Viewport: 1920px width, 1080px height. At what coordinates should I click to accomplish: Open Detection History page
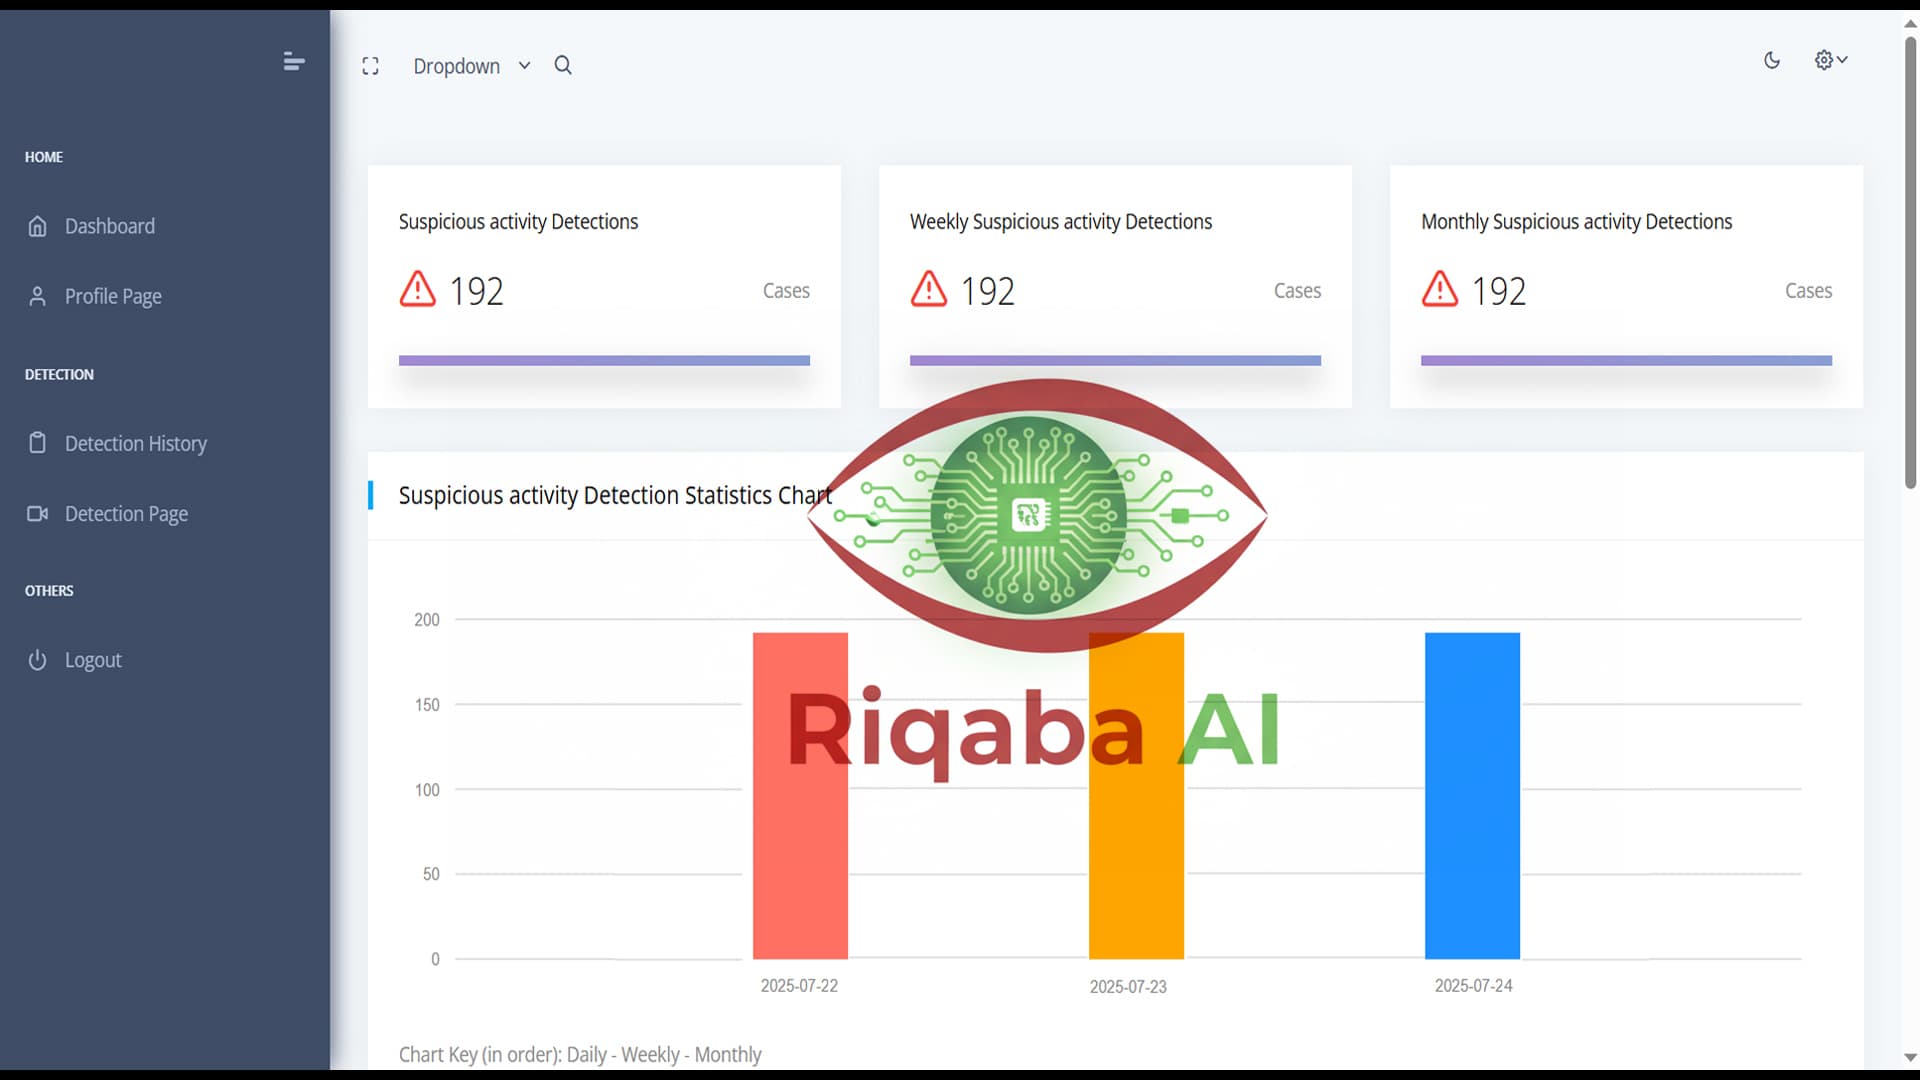pos(136,443)
